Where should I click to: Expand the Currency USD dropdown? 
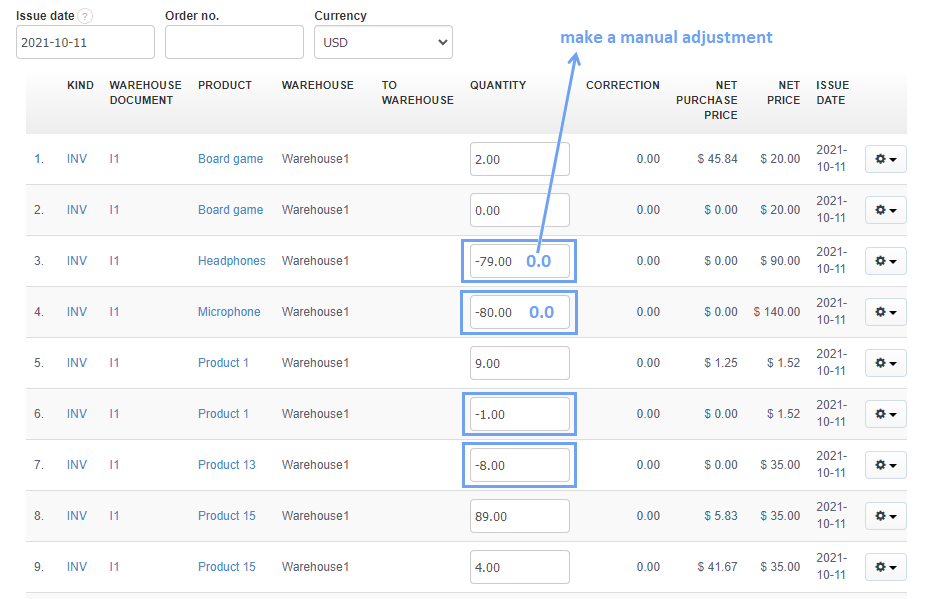[x=383, y=42]
